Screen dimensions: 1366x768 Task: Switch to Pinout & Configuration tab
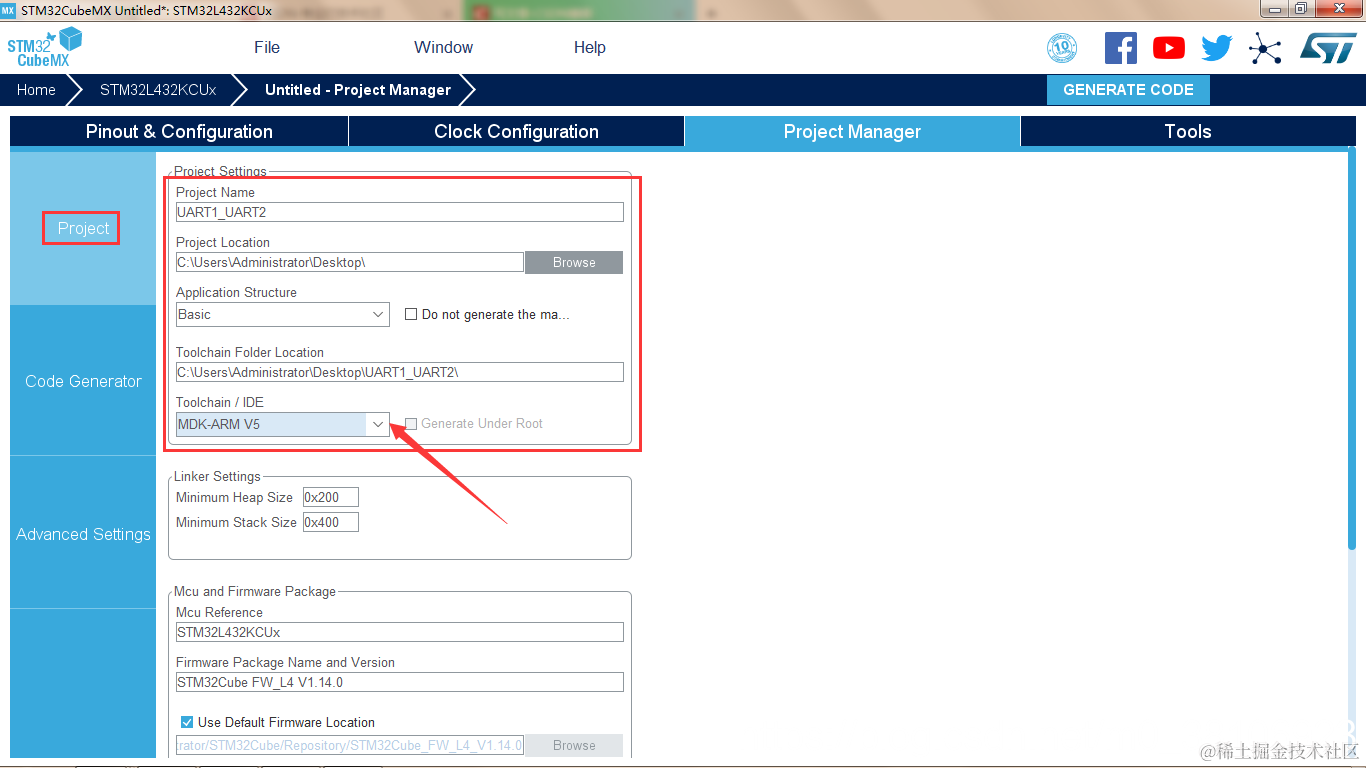click(x=179, y=131)
